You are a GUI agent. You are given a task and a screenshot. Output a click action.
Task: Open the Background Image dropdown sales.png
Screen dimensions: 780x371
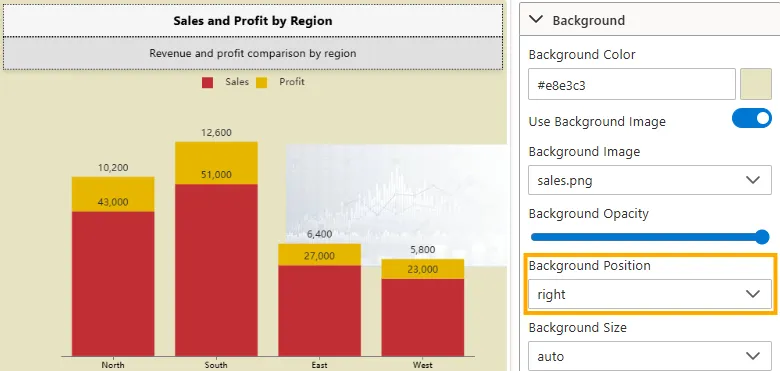point(650,180)
